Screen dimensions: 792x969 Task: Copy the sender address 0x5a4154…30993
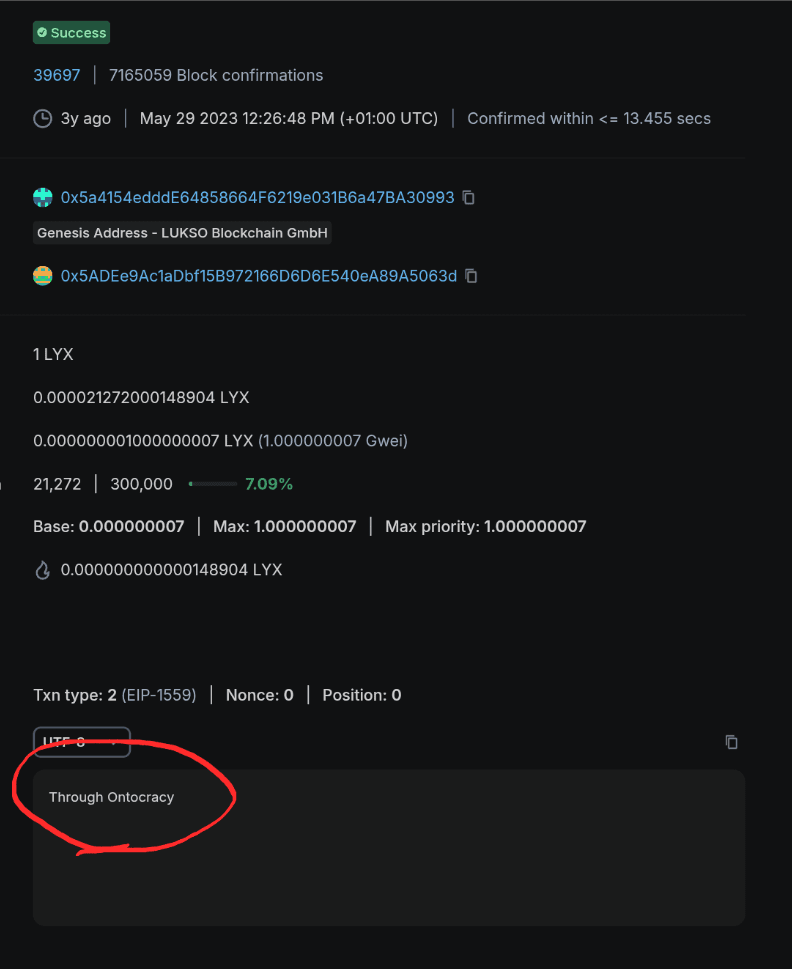468,198
